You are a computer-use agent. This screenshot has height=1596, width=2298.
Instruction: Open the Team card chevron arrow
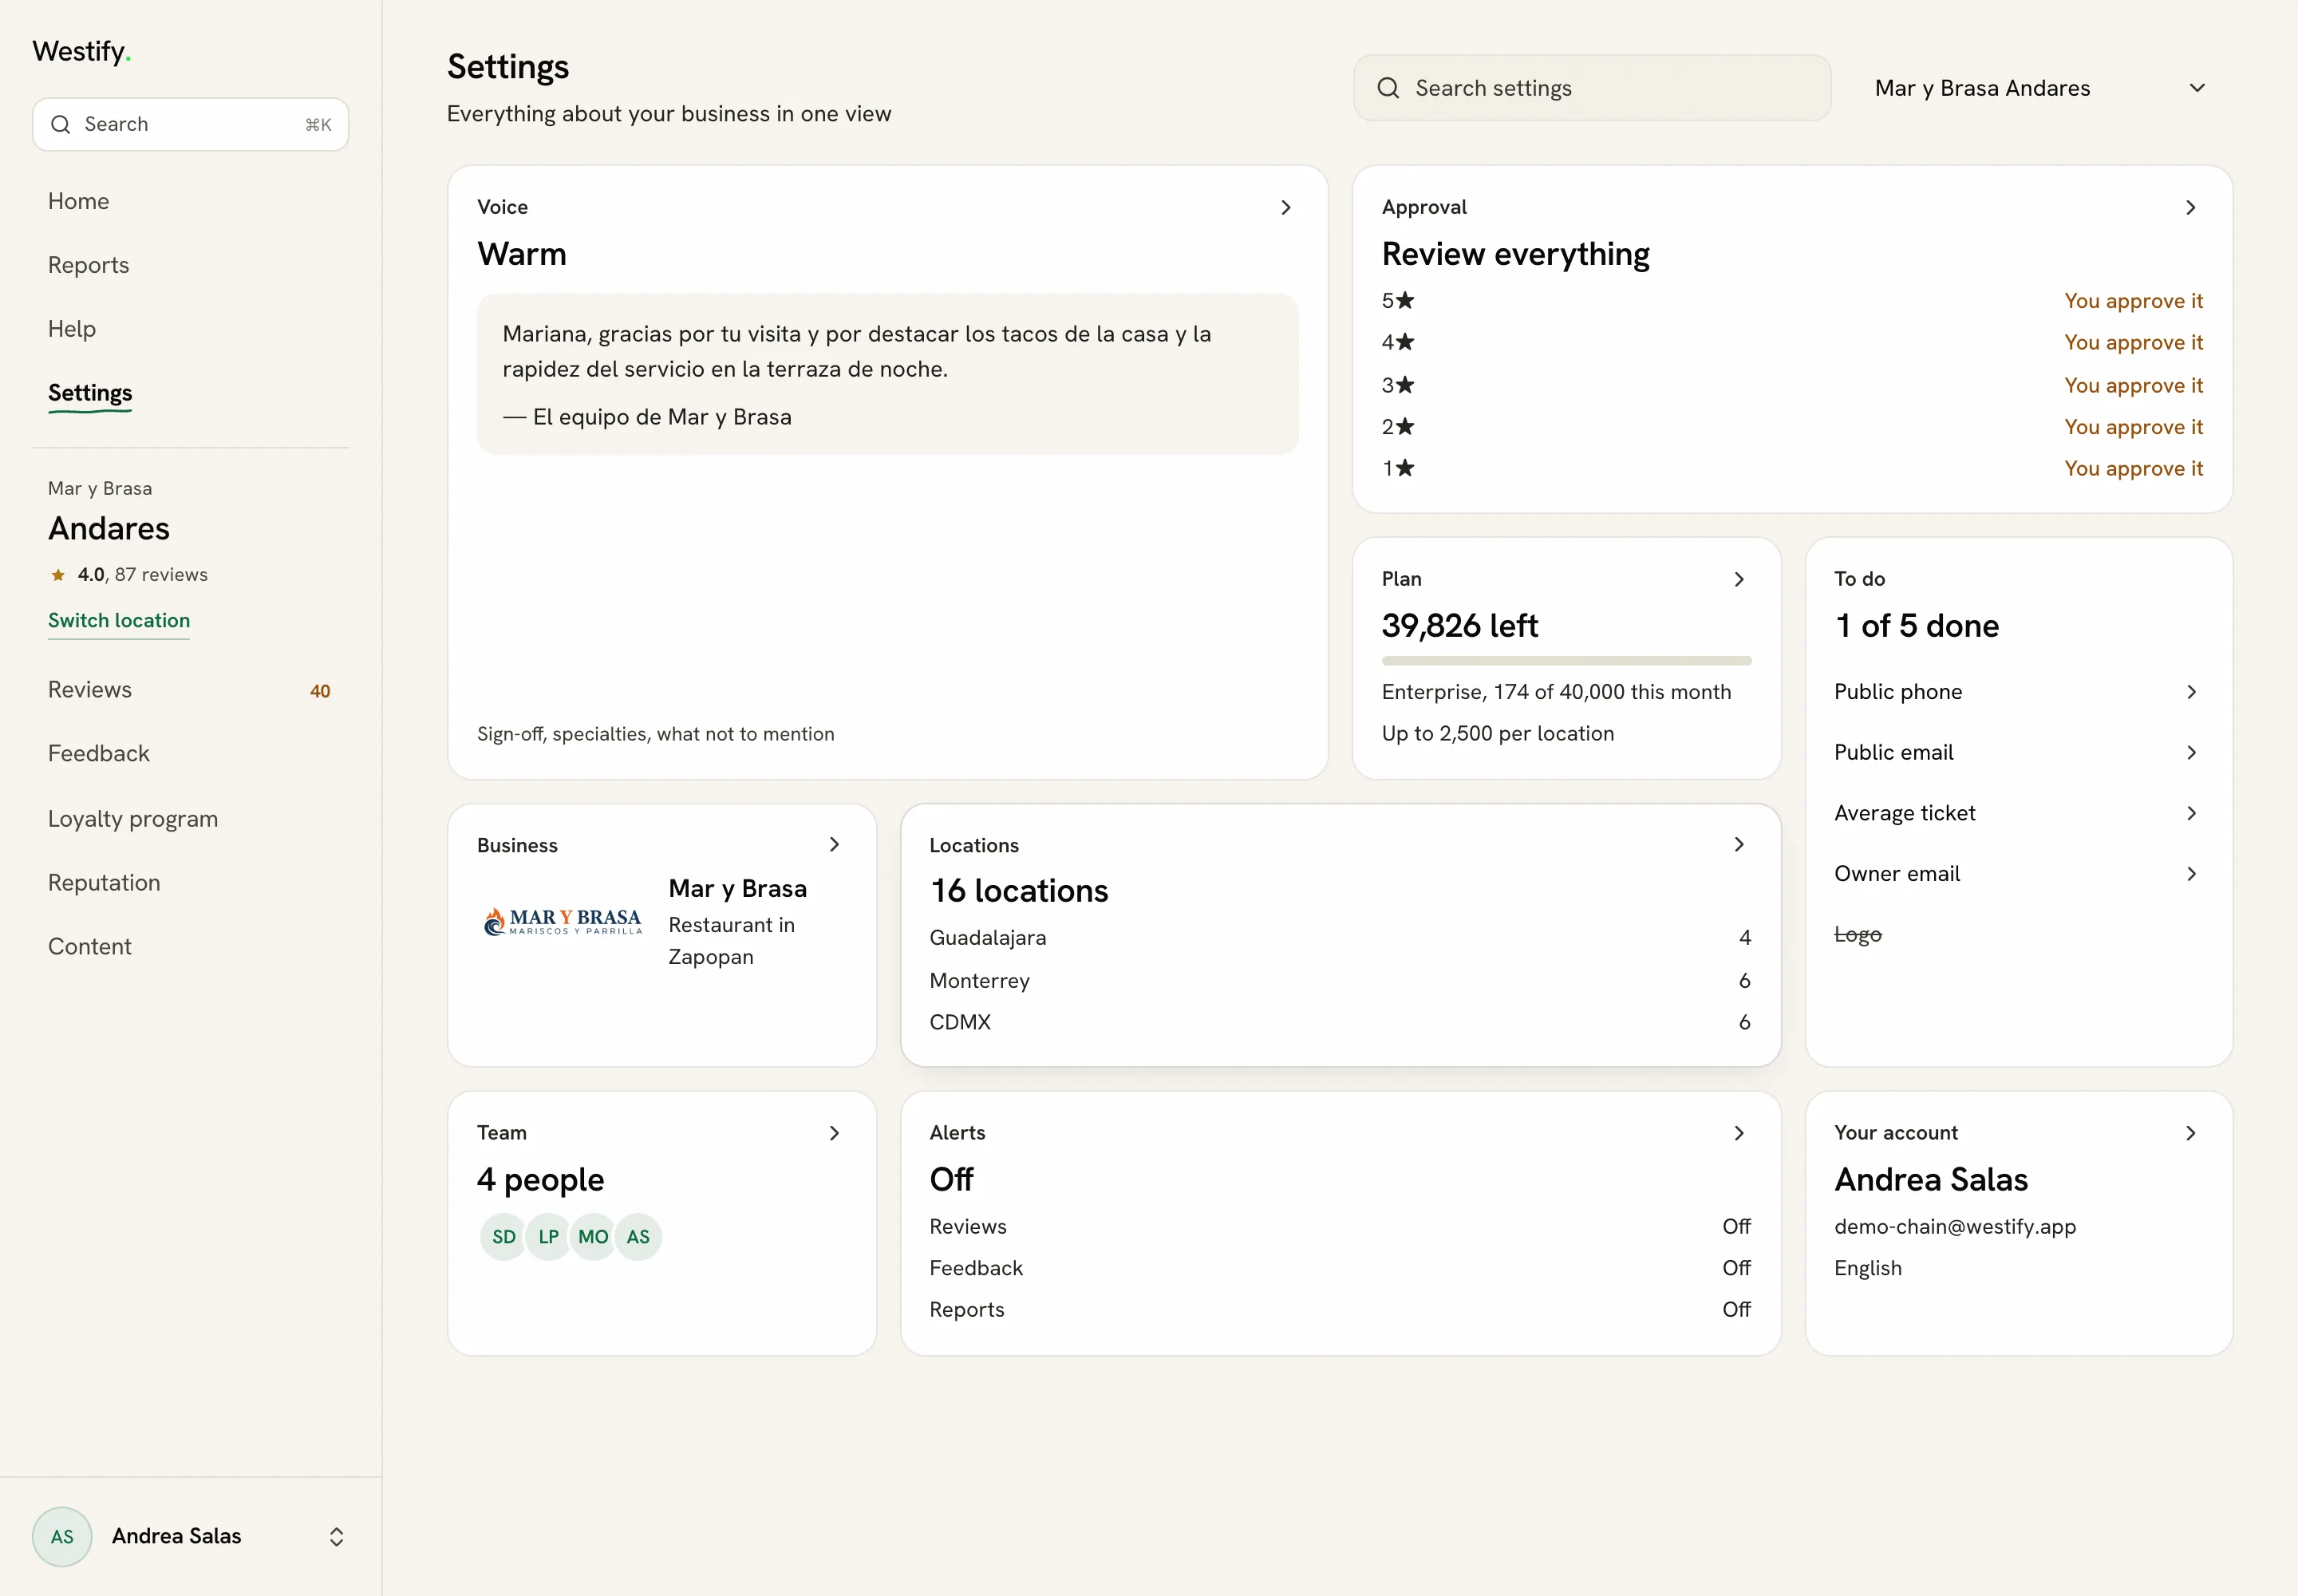[x=834, y=1133]
